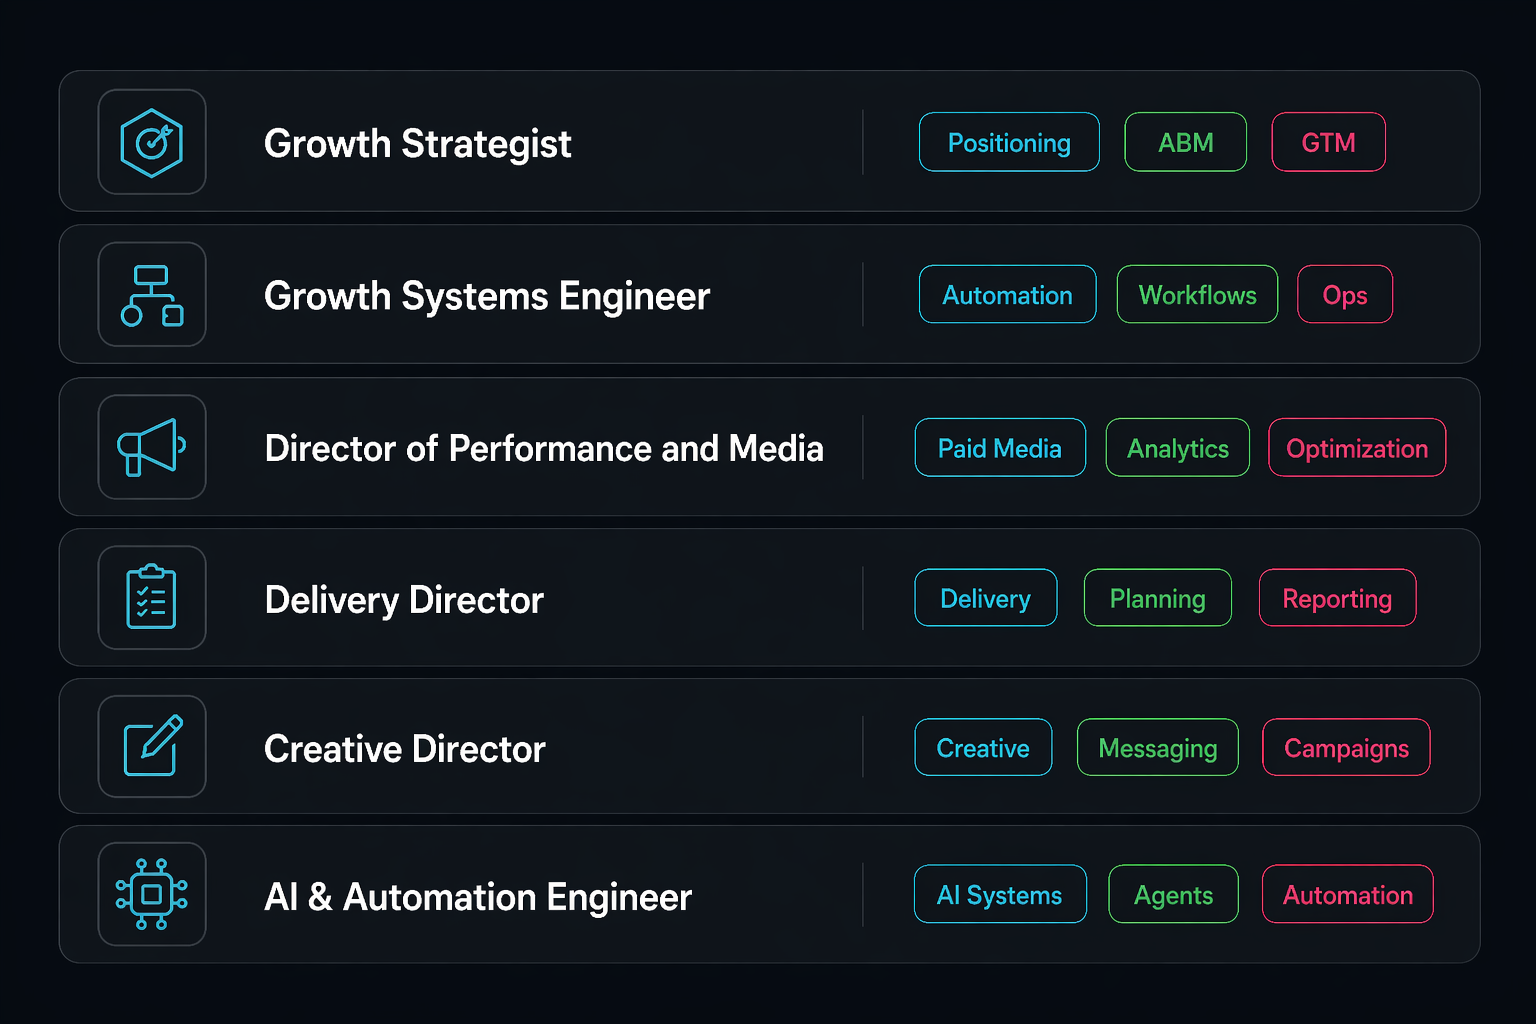Switch to the Workflows tag on Growth Systems Engineer

point(1197,294)
